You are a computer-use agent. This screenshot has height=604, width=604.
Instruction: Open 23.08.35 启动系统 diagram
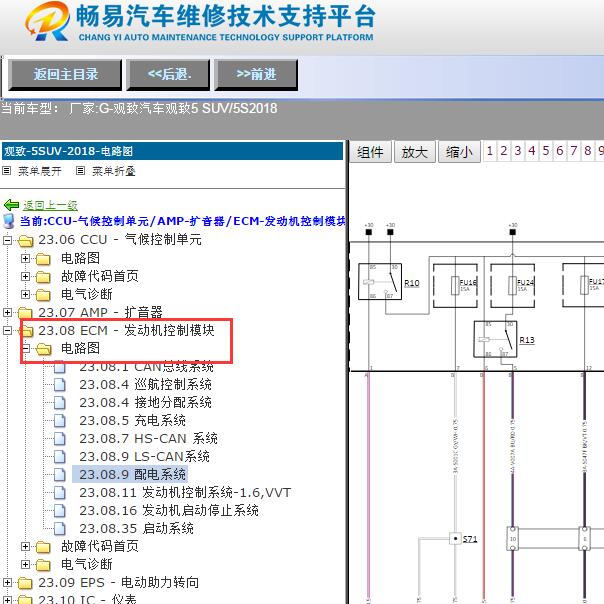pyautogui.click(x=136, y=528)
